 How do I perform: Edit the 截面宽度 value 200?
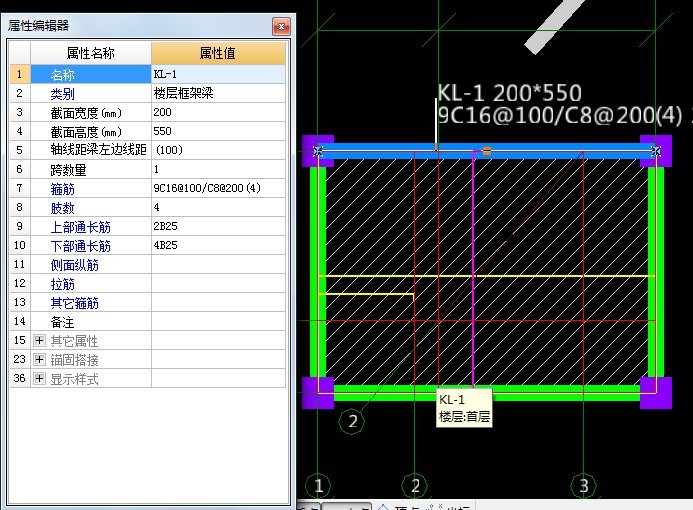218,112
